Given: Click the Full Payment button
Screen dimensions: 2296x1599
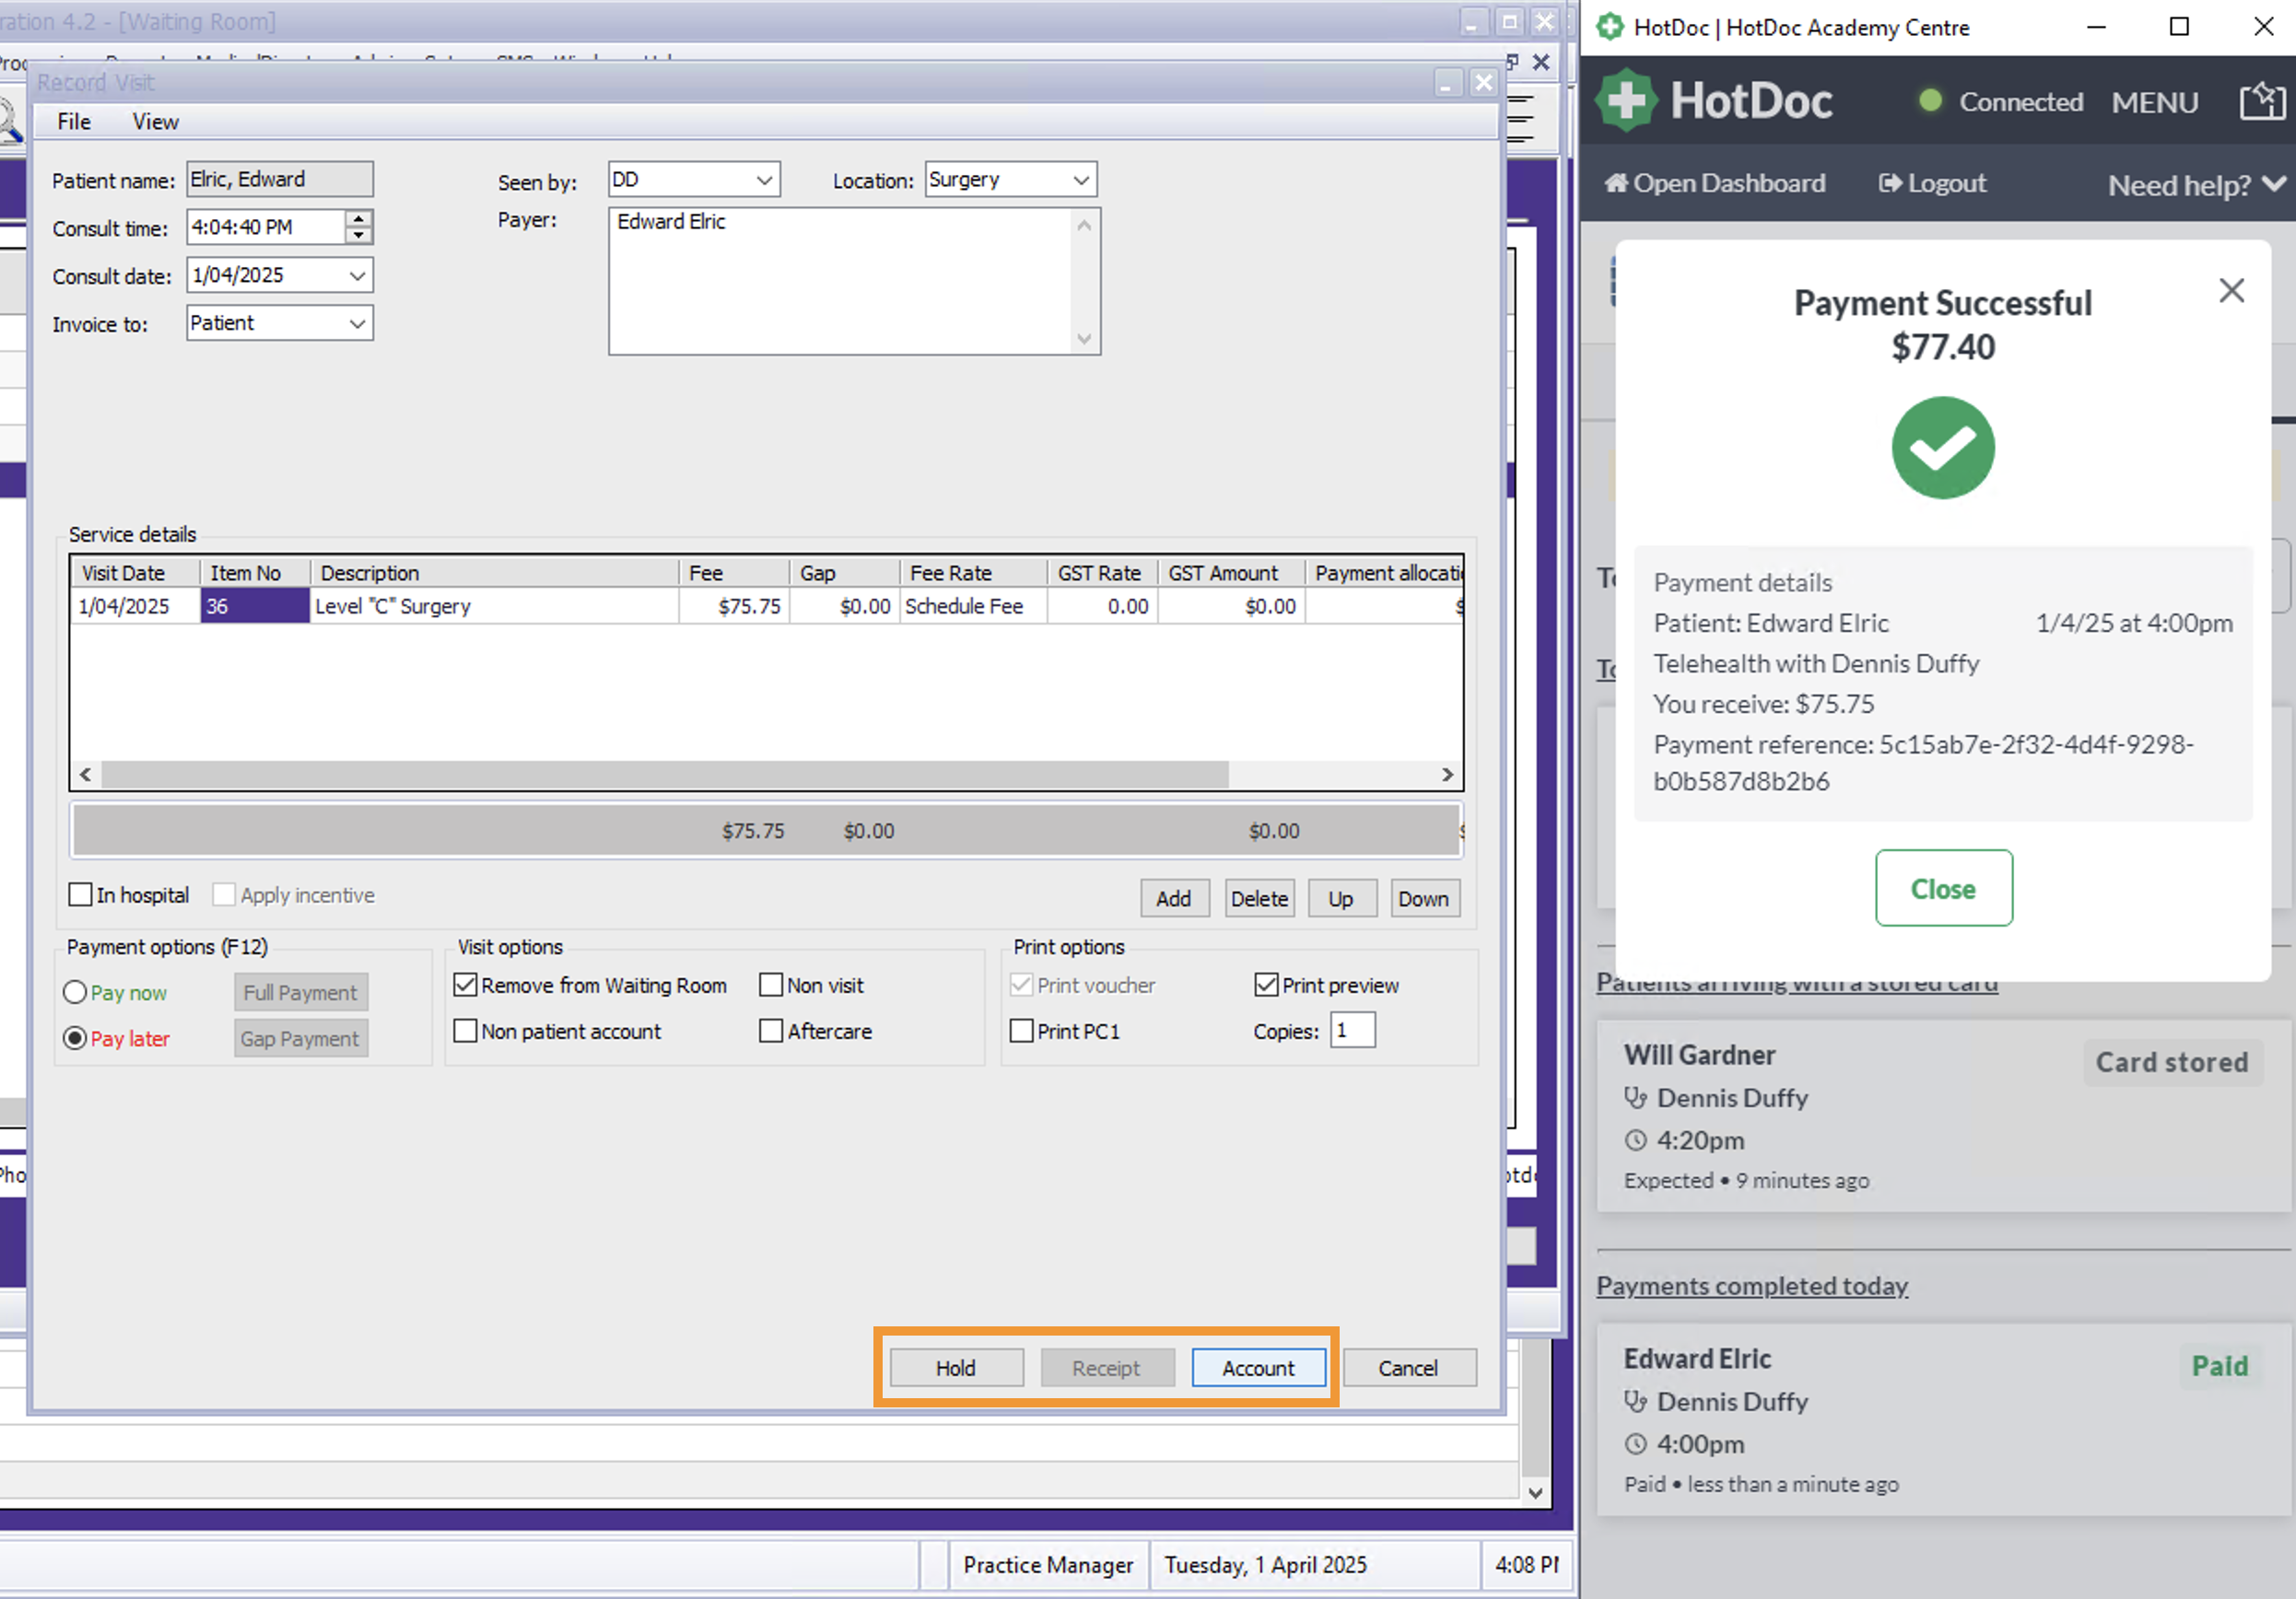Looking at the screenshot, I should (300, 992).
